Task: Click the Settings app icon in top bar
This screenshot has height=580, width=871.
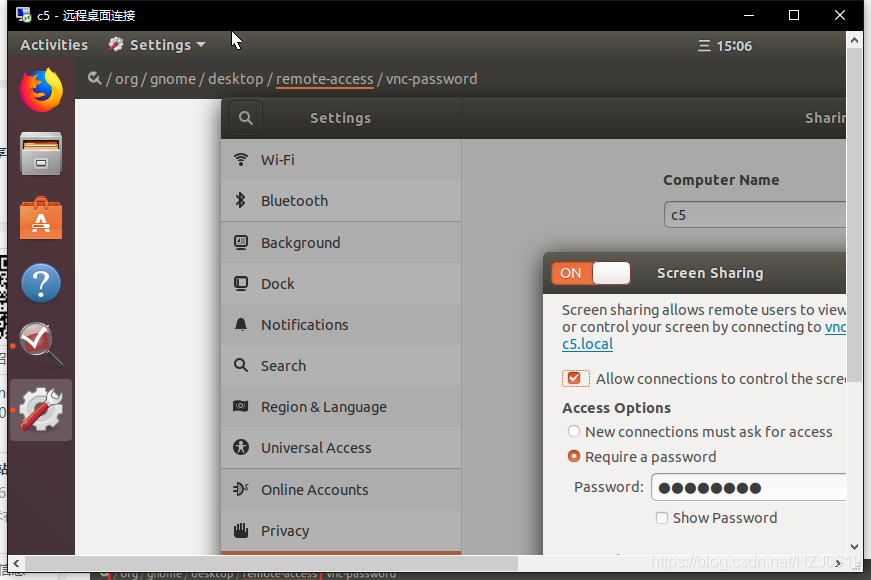Action: [x=116, y=44]
